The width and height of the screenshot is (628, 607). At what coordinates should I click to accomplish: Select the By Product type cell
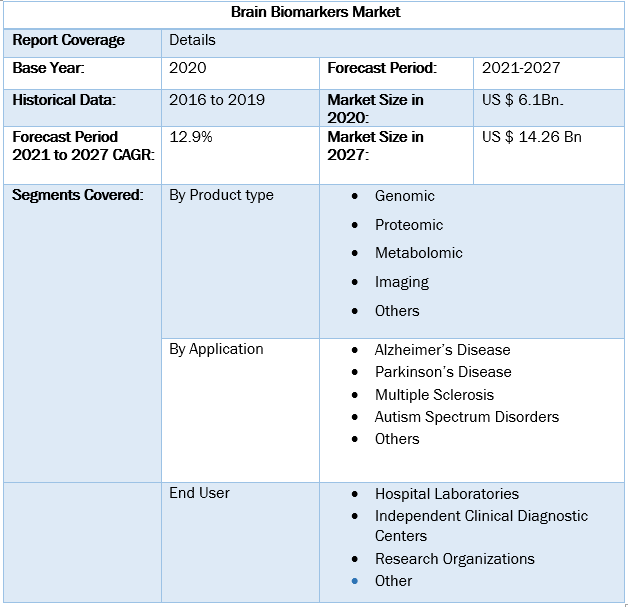coord(221,195)
